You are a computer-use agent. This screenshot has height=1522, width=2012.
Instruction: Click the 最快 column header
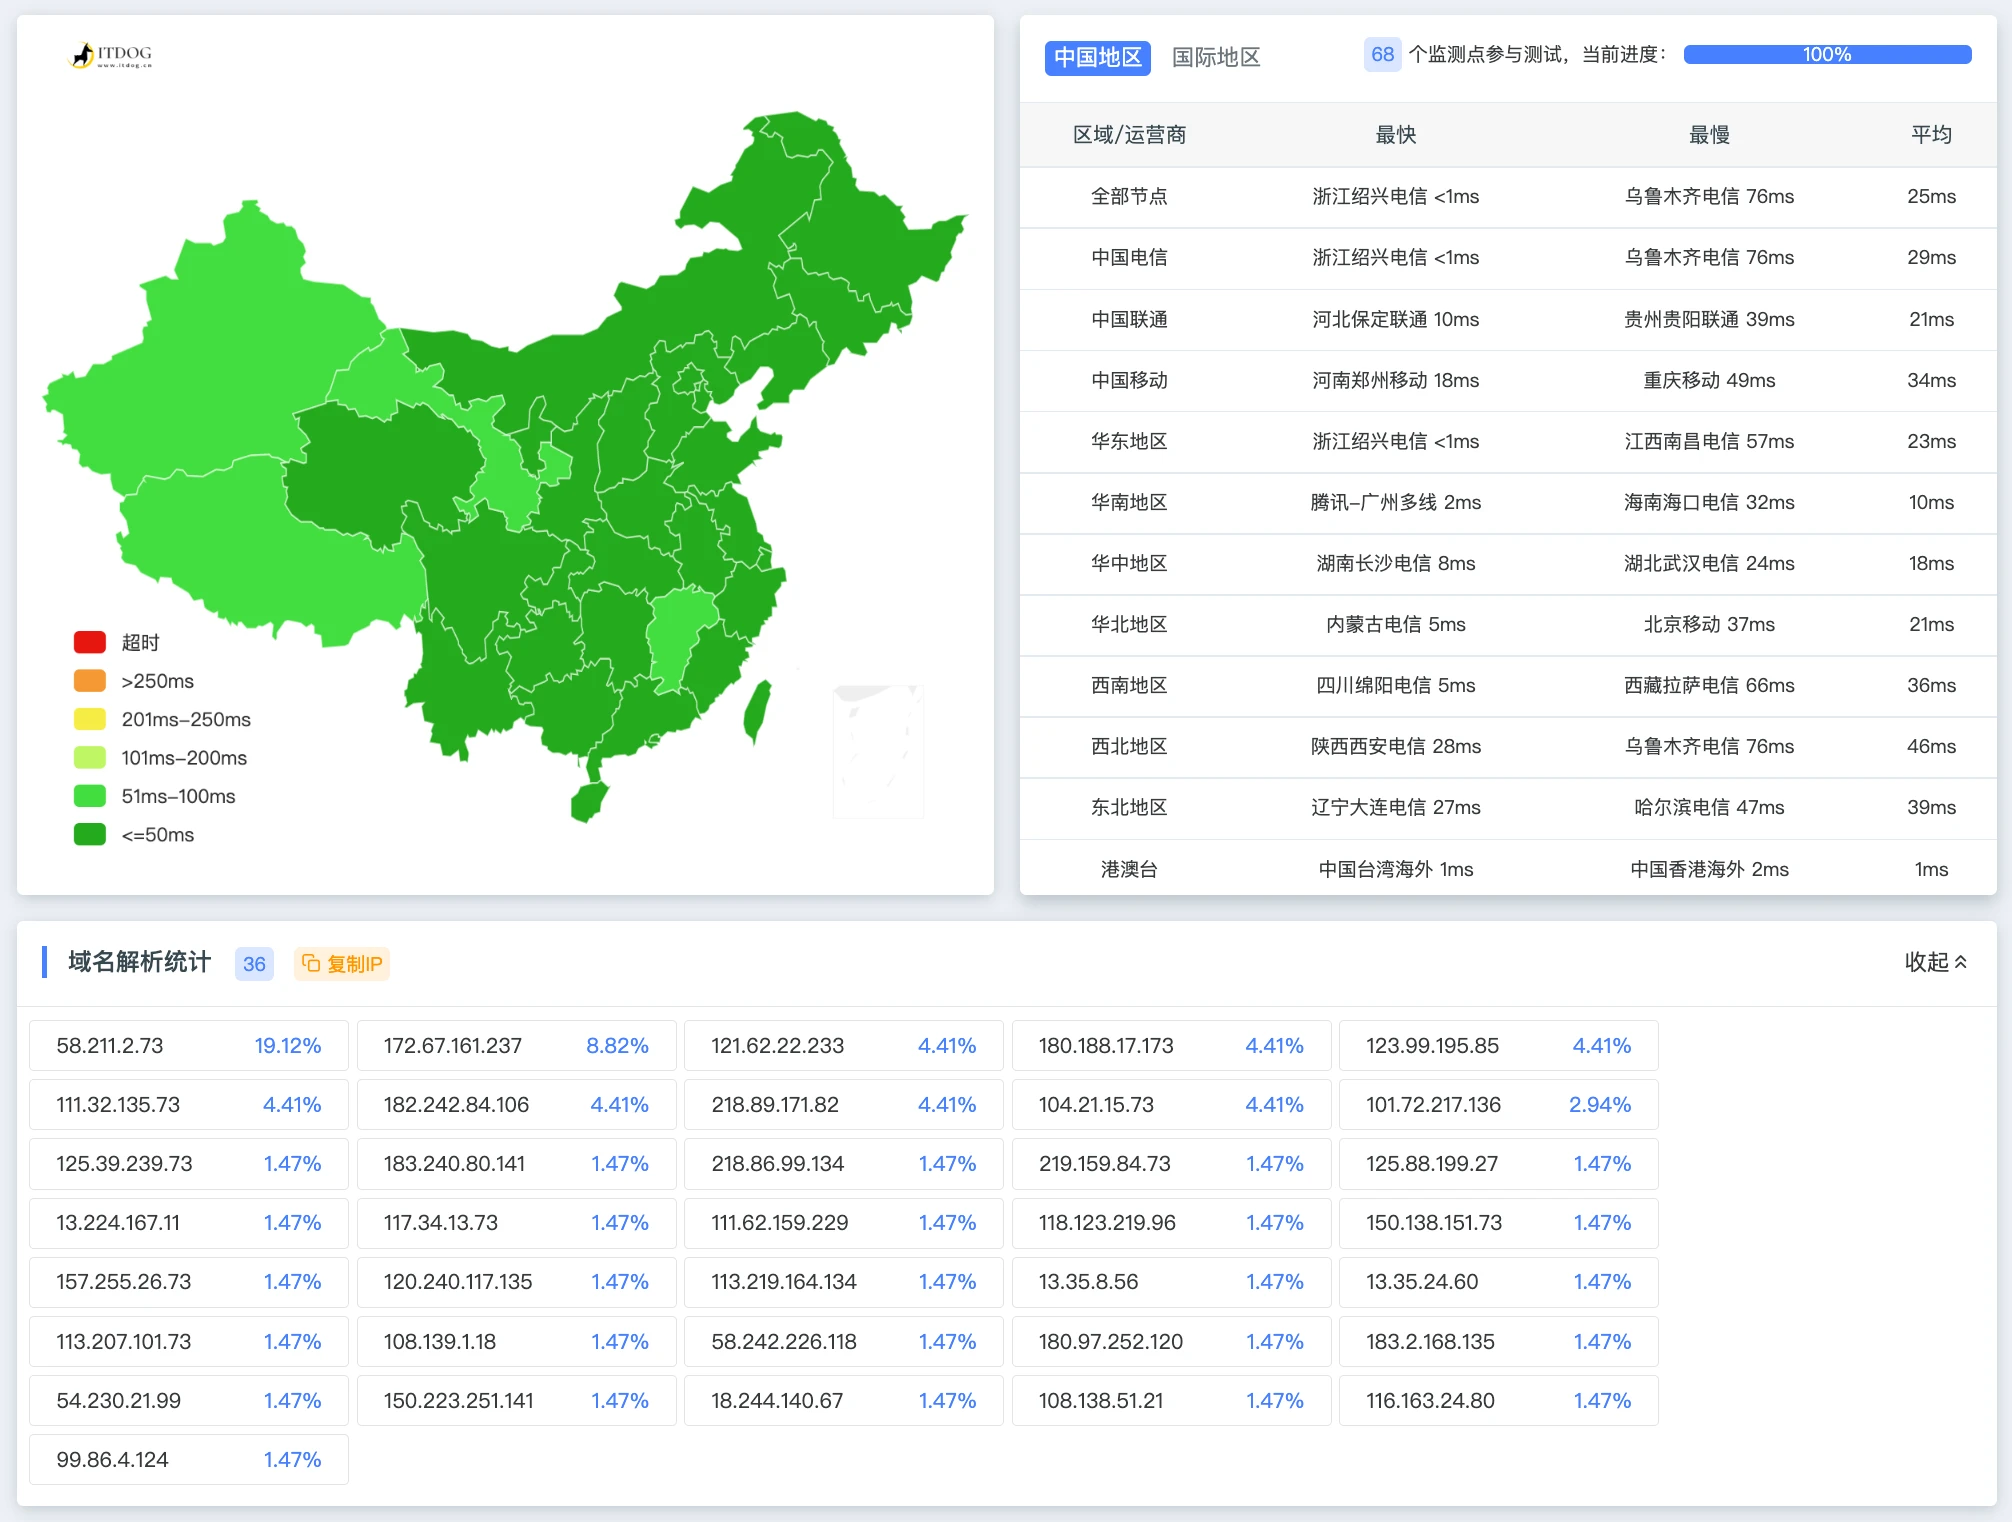tap(1395, 135)
